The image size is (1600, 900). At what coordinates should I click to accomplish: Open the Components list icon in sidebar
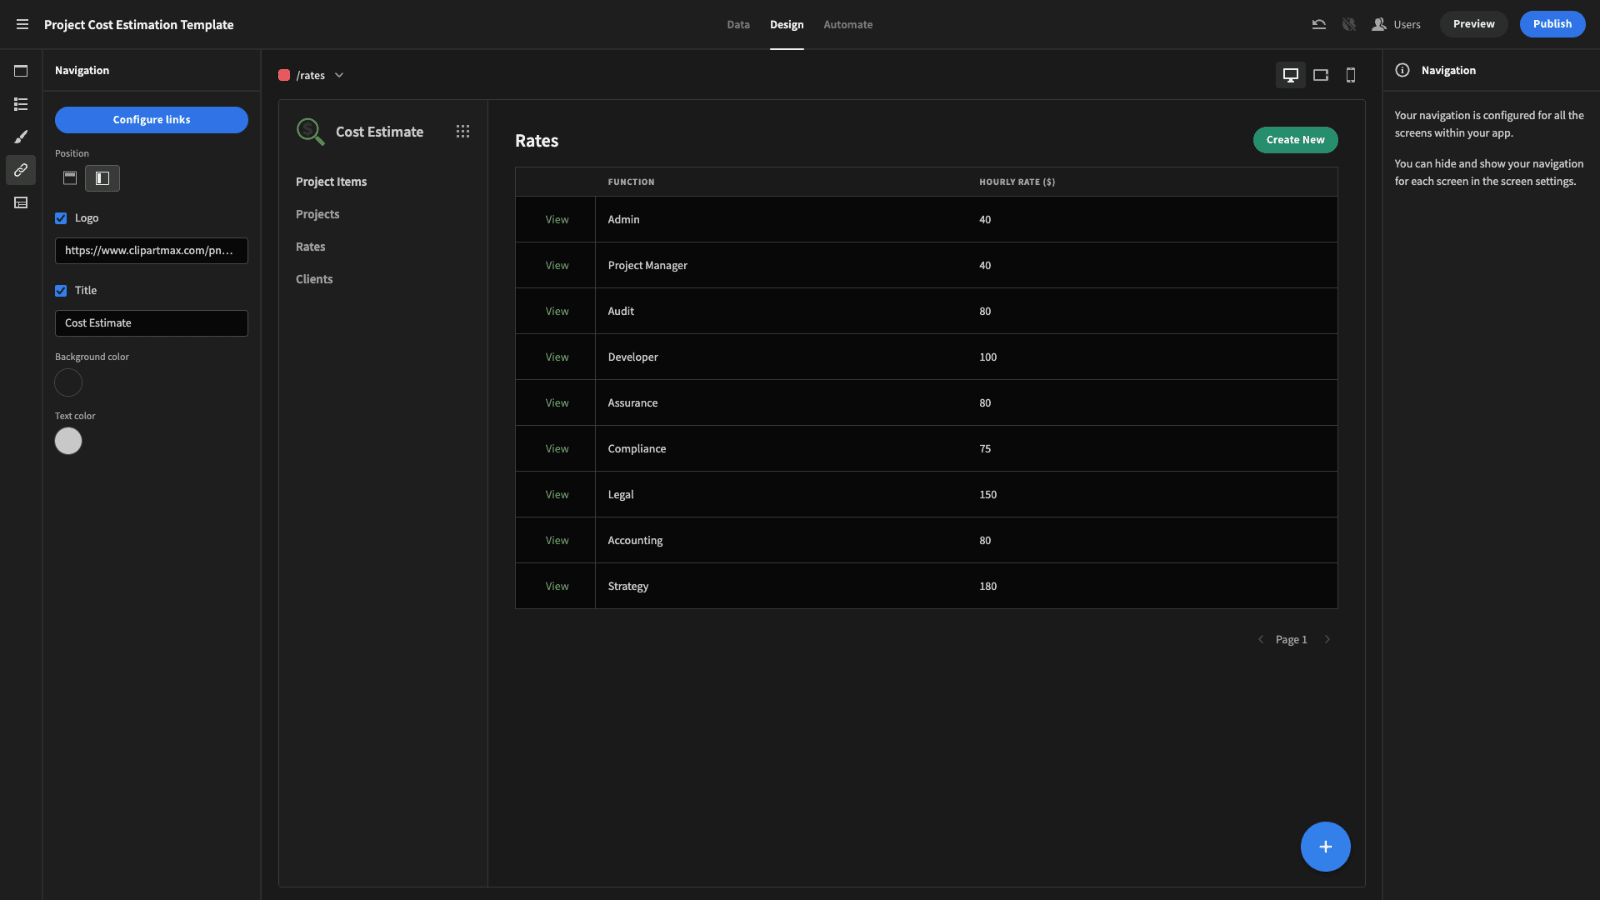(x=21, y=104)
